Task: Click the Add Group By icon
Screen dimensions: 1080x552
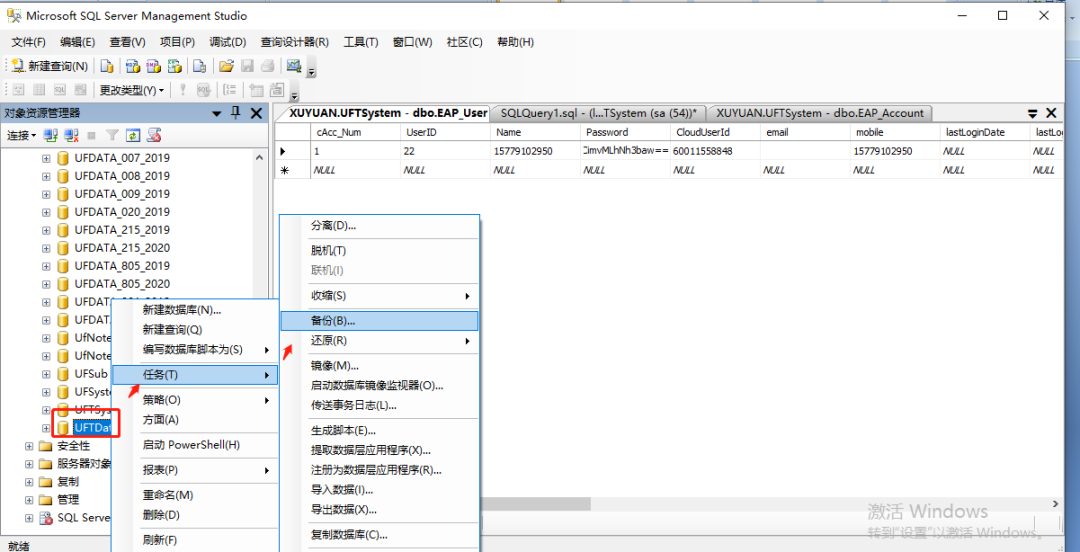Action: [x=231, y=90]
